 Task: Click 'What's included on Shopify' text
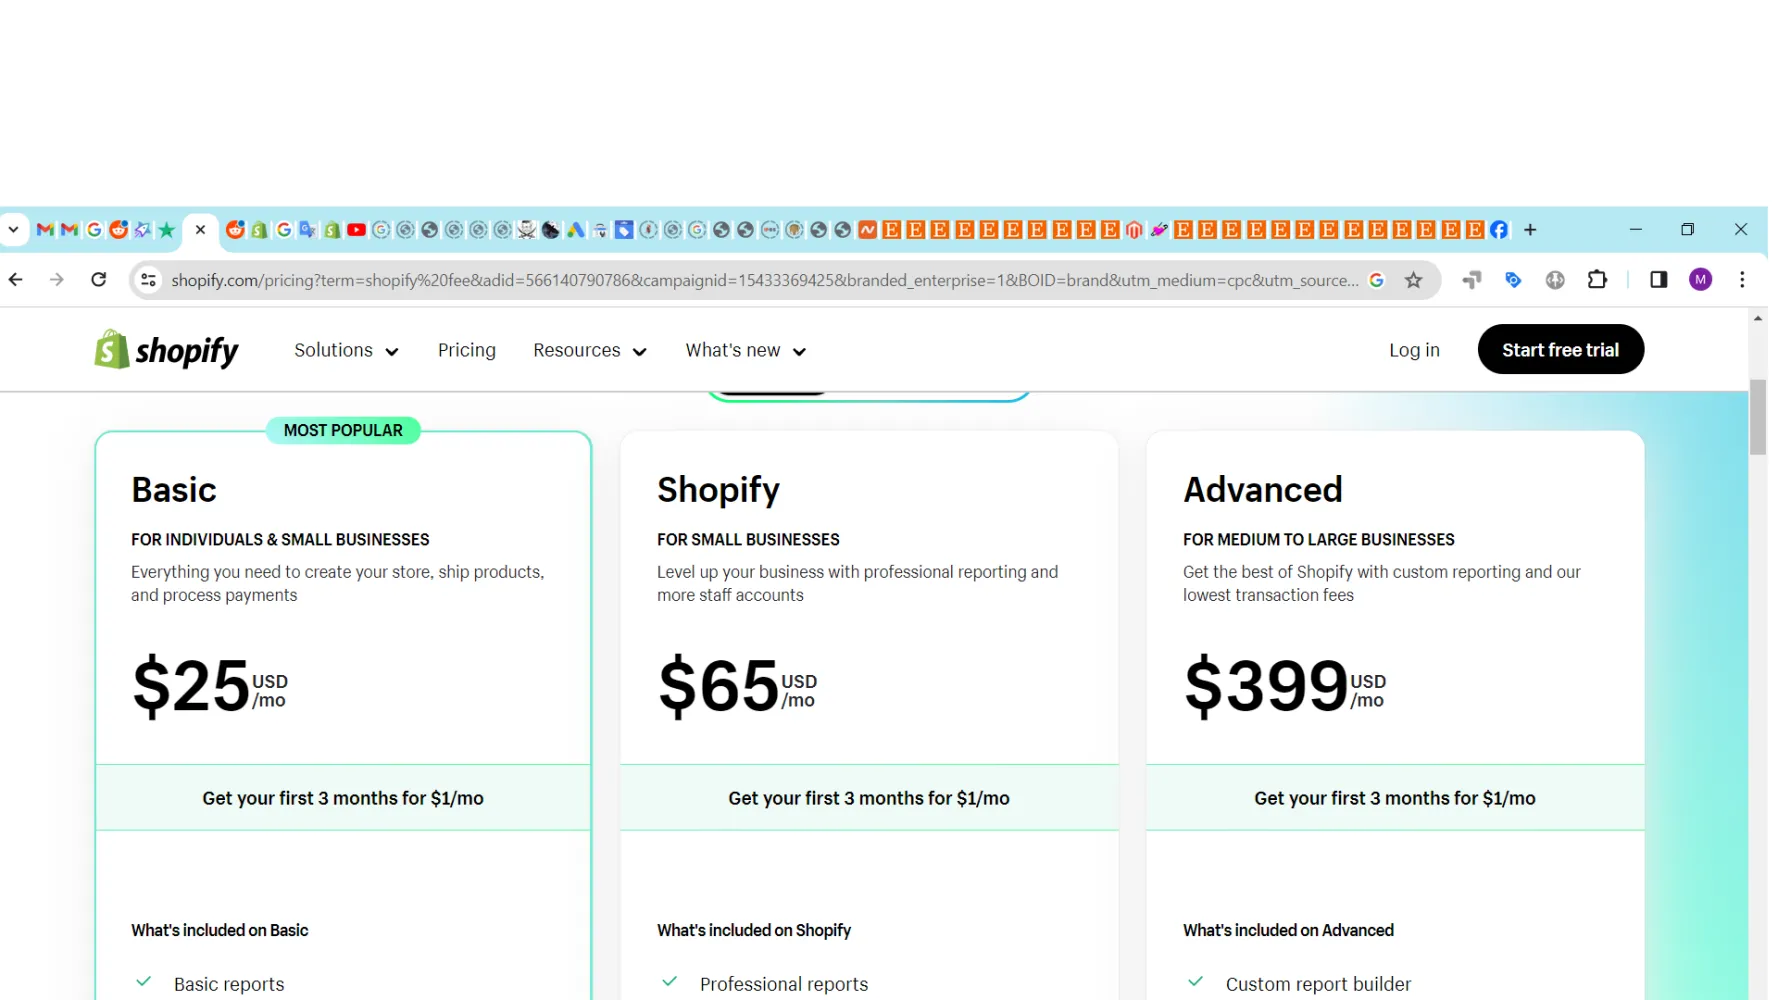tap(754, 930)
